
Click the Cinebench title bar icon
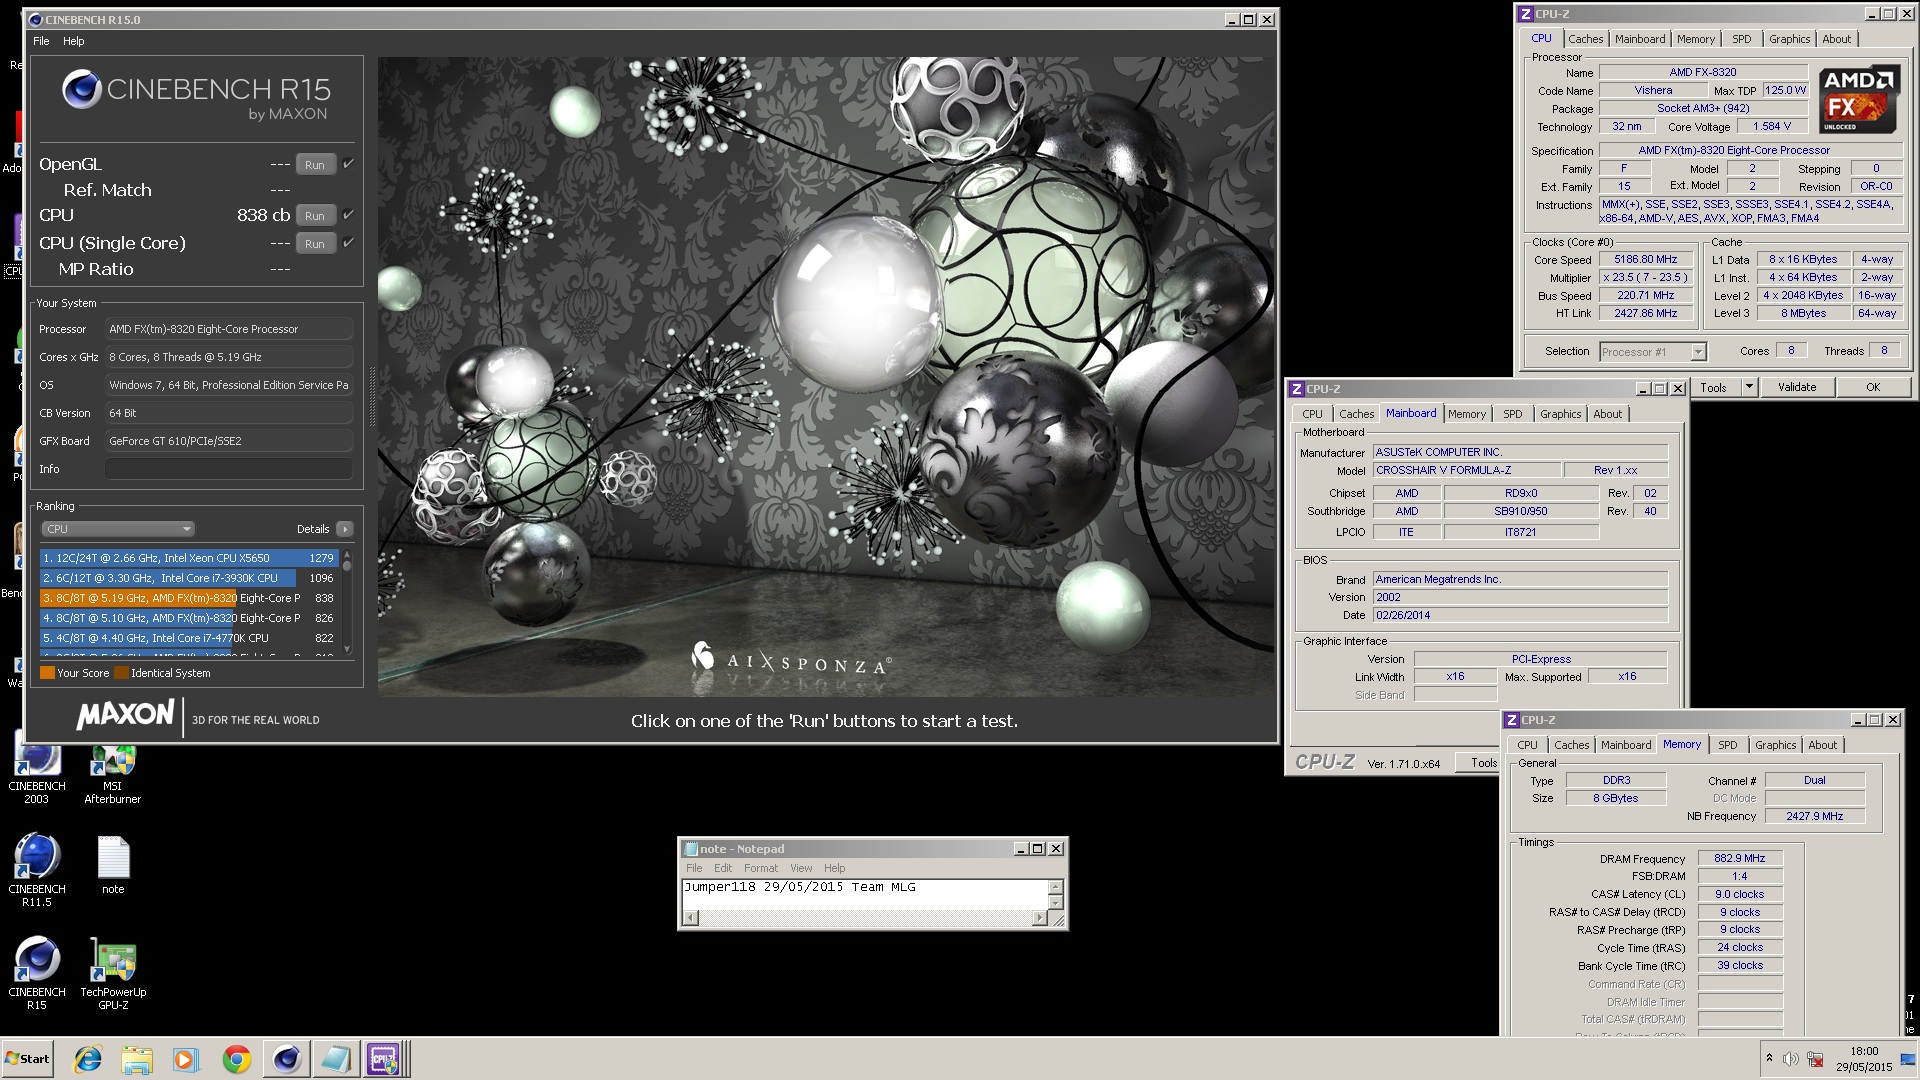point(36,19)
